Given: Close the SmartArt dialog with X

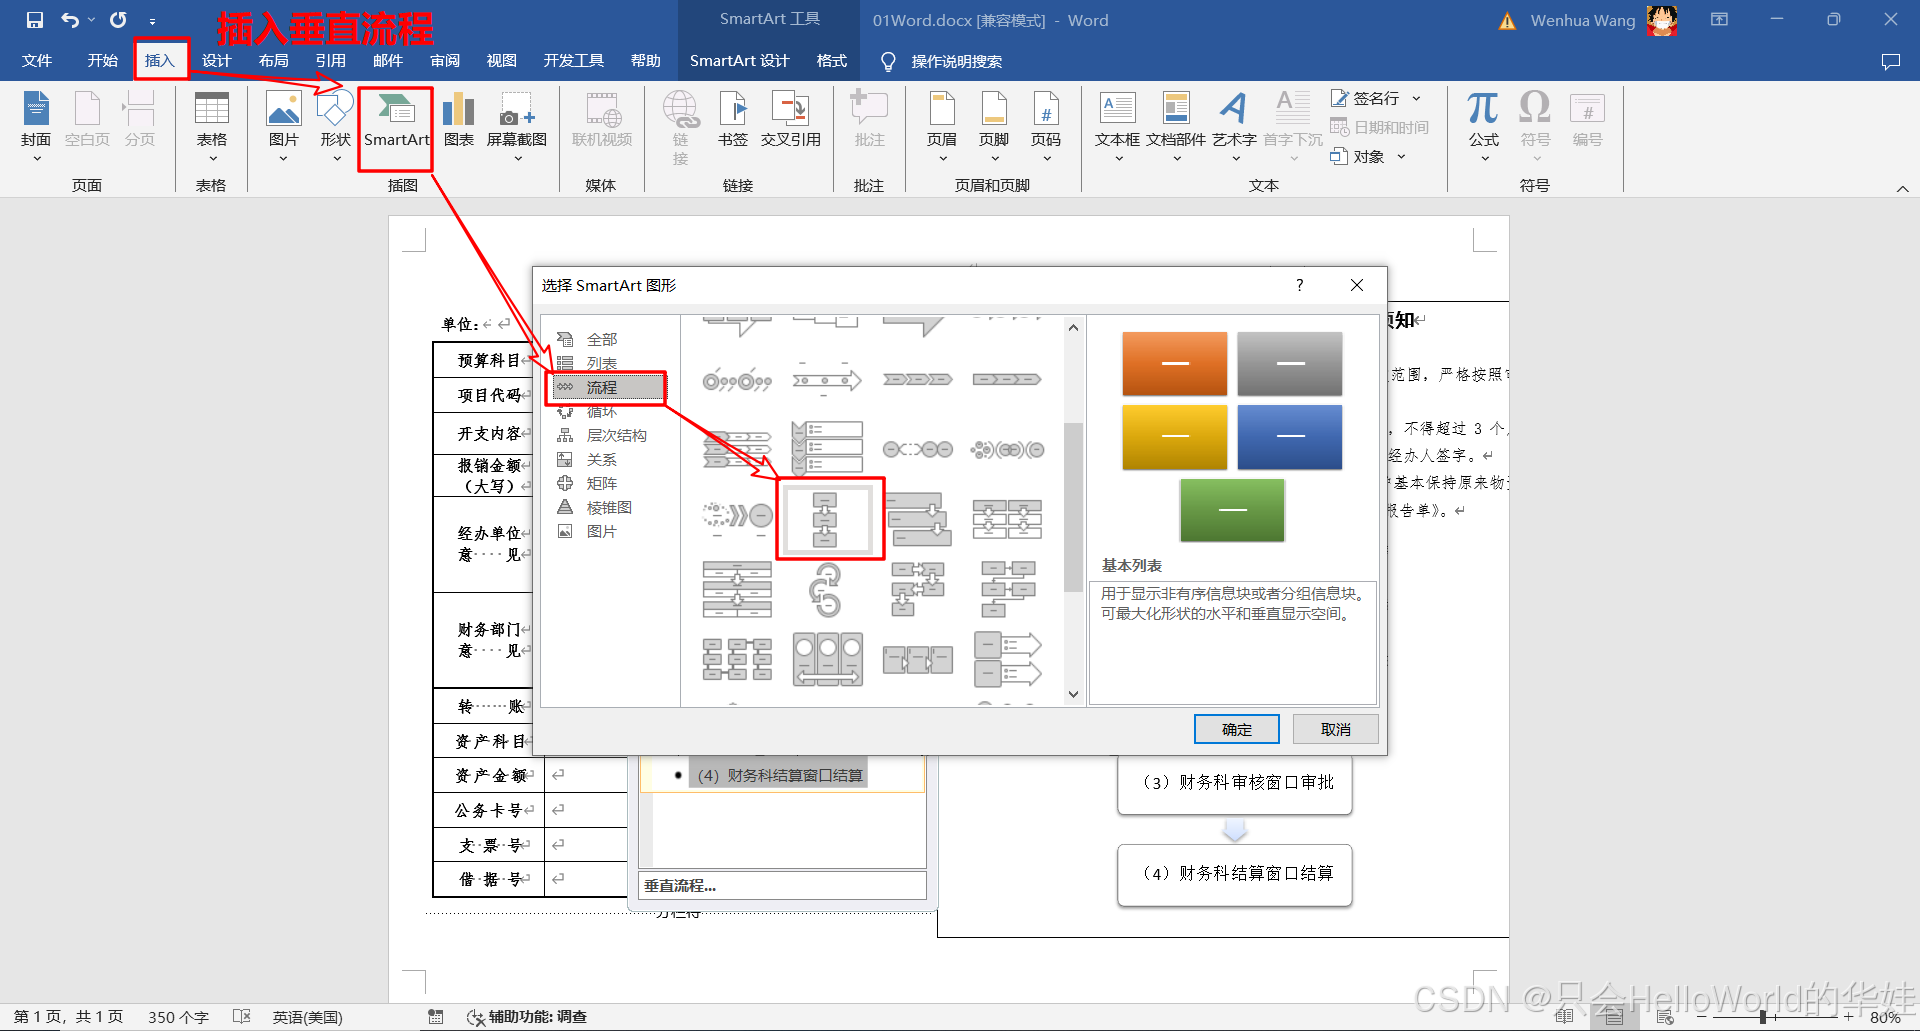Looking at the screenshot, I should 1357,285.
